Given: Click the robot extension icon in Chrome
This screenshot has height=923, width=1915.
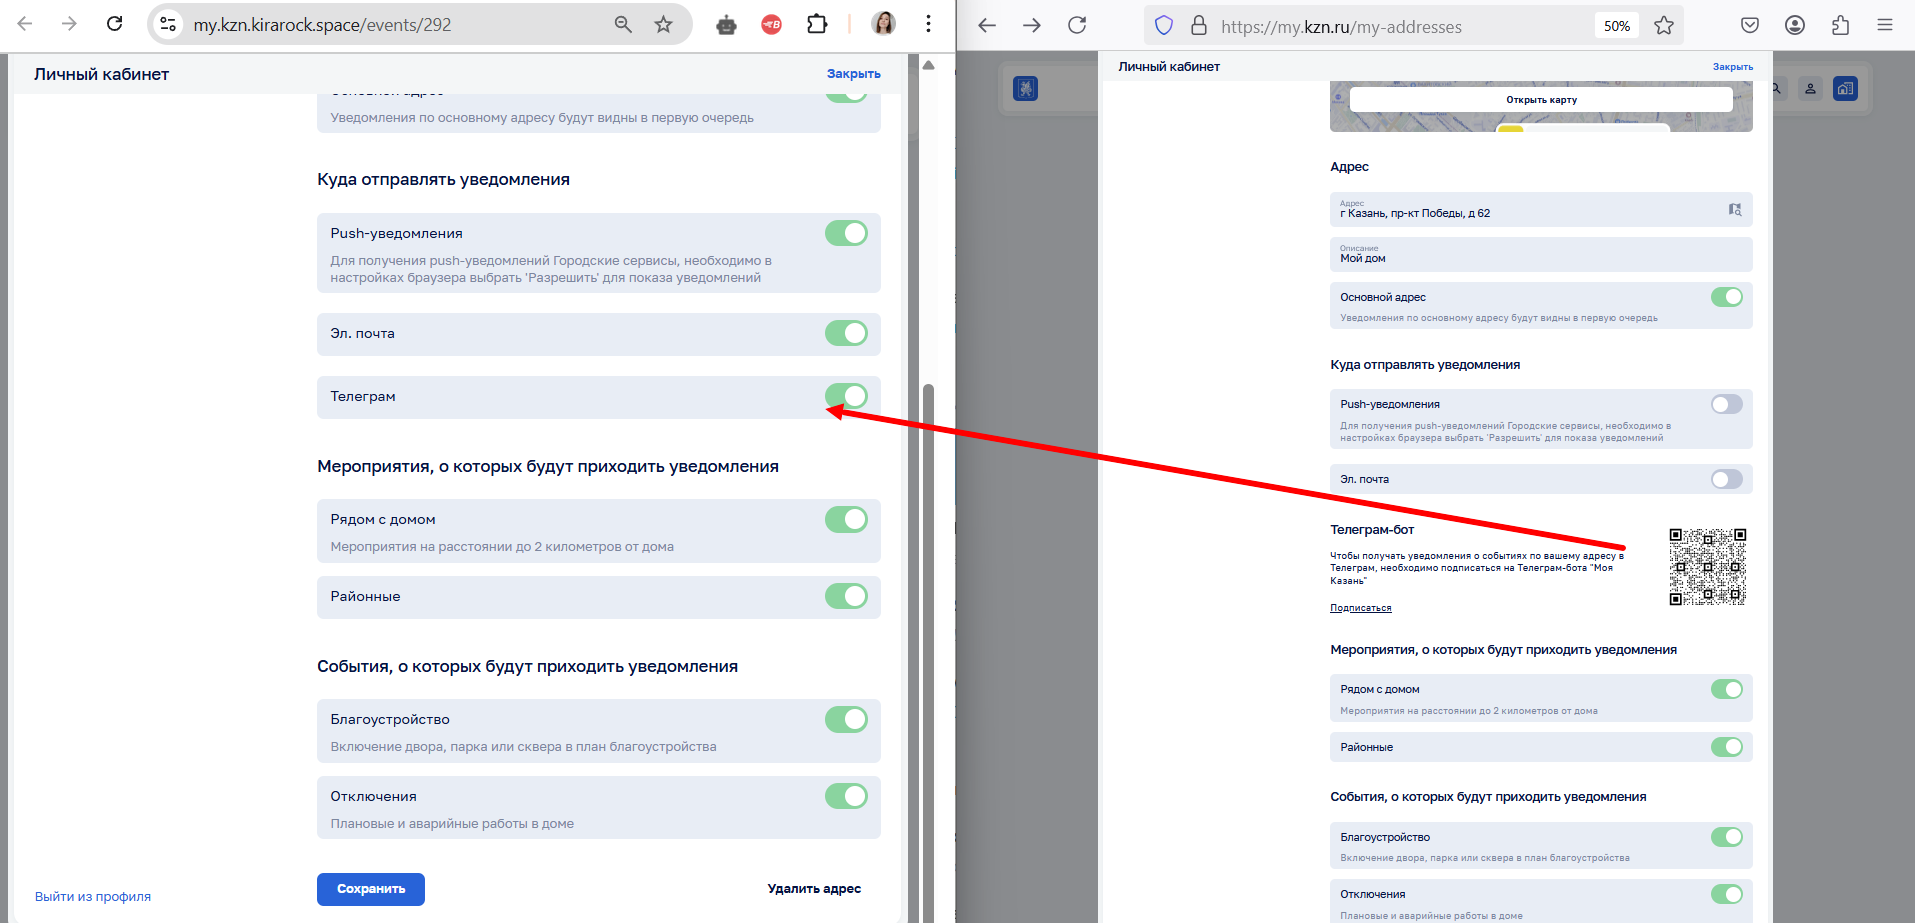Looking at the screenshot, I should (x=727, y=25).
